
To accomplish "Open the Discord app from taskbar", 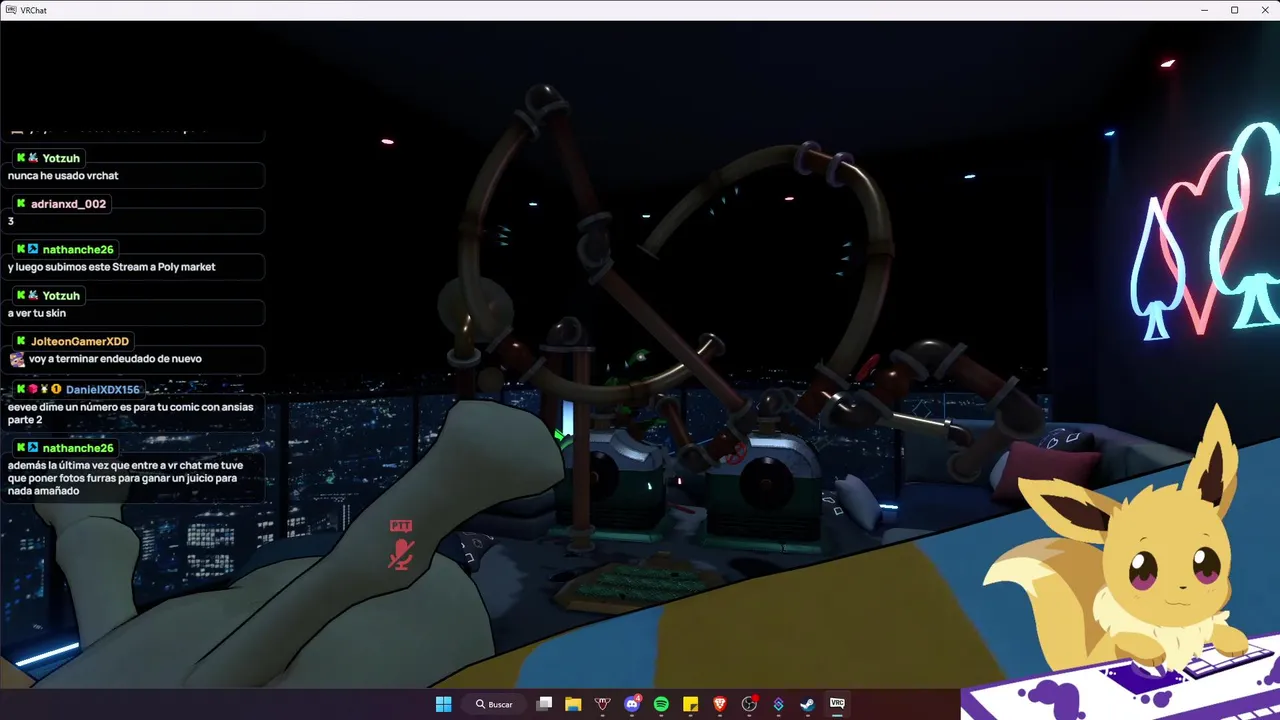I will (632, 704).
